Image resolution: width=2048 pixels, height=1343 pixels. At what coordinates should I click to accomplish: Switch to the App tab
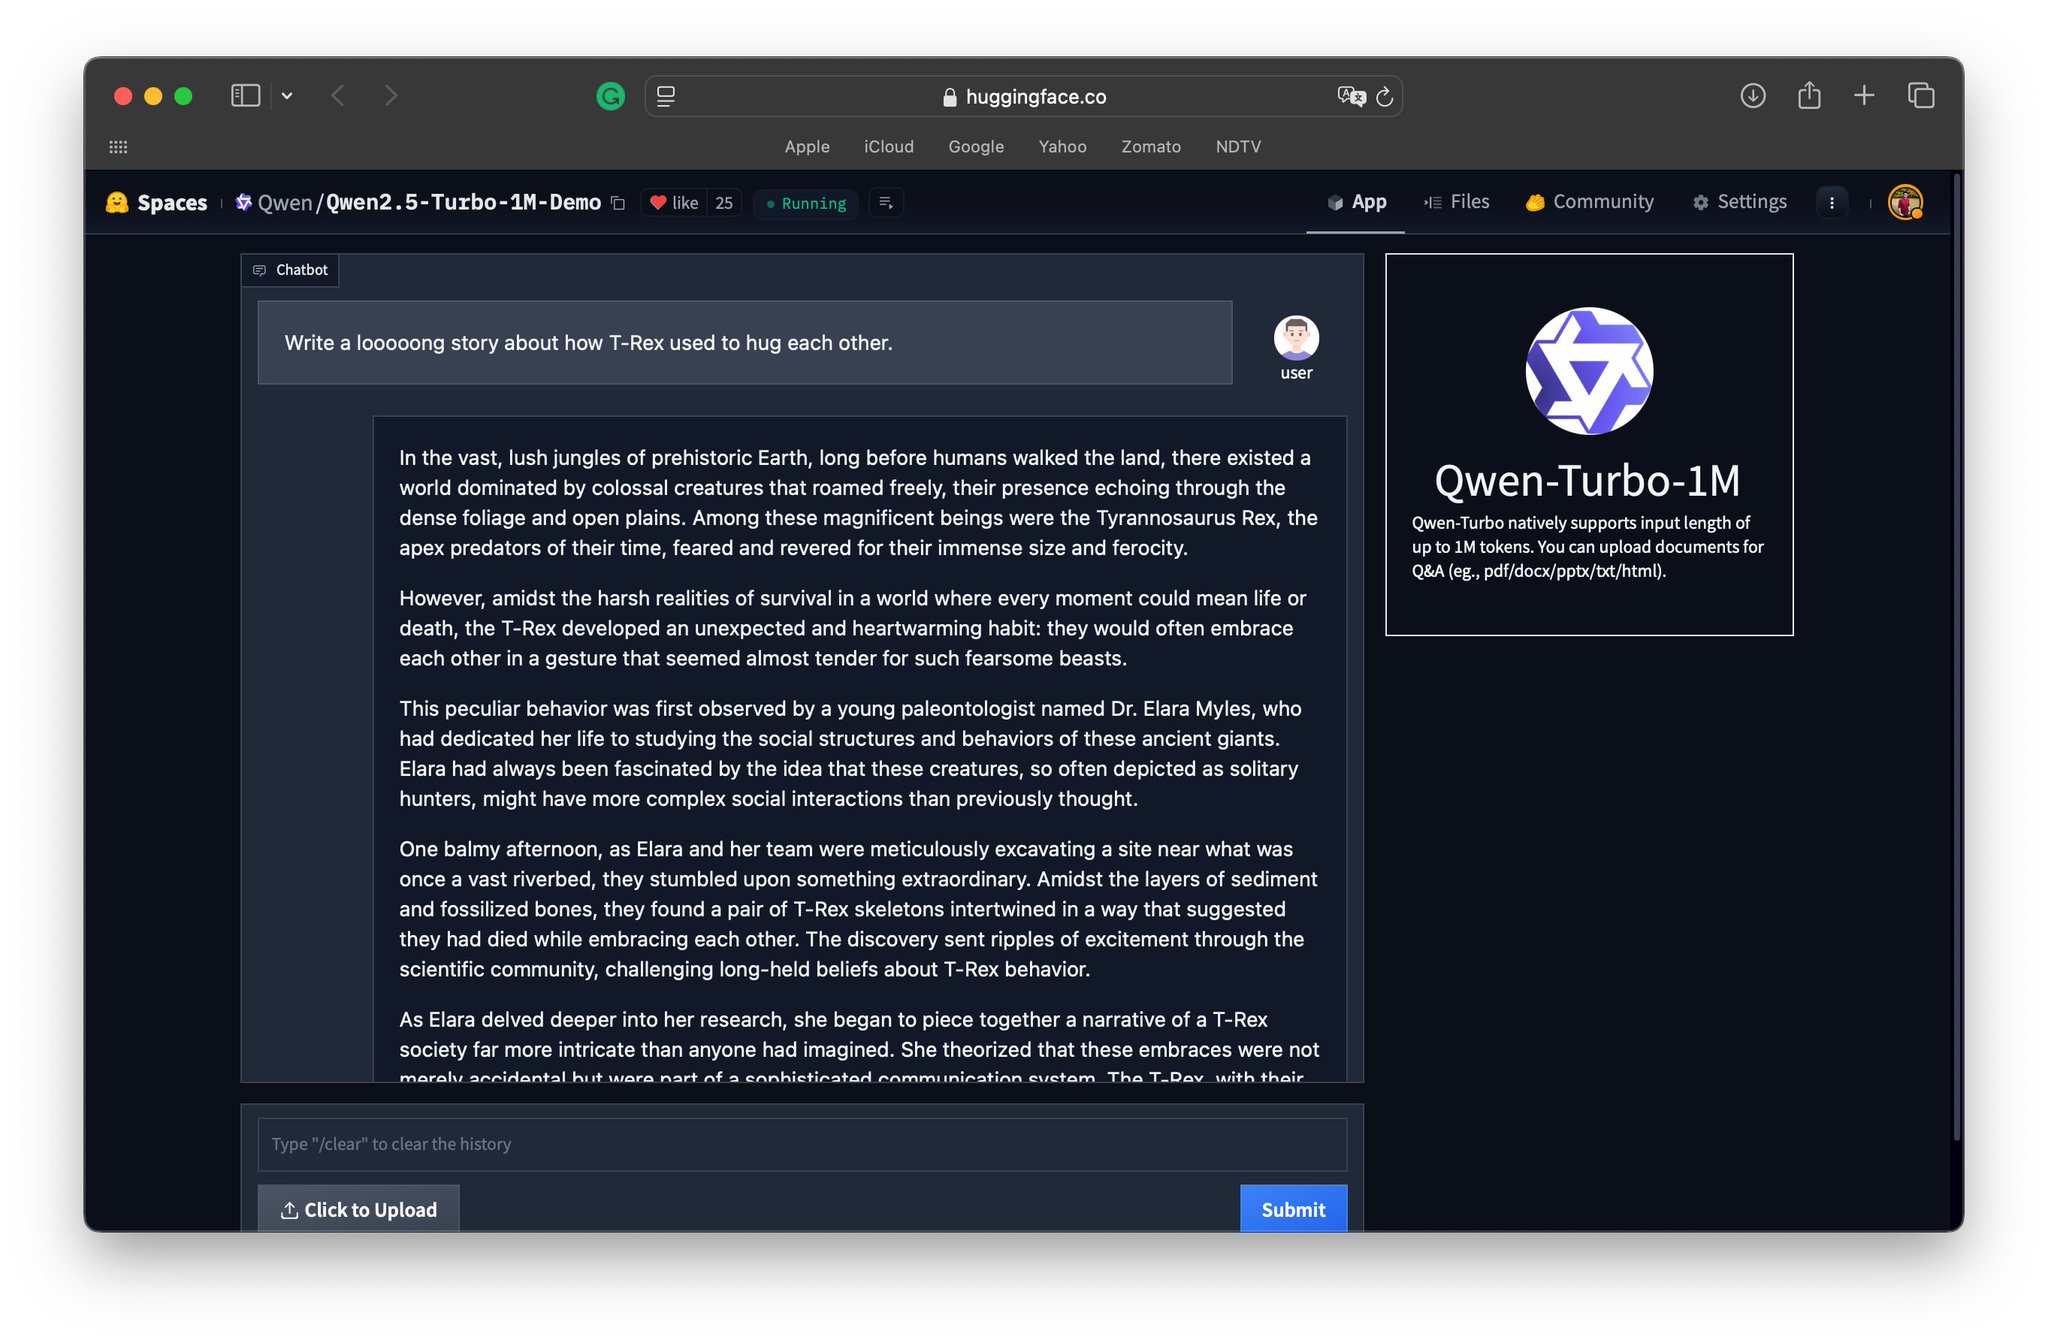point(1356,202)
